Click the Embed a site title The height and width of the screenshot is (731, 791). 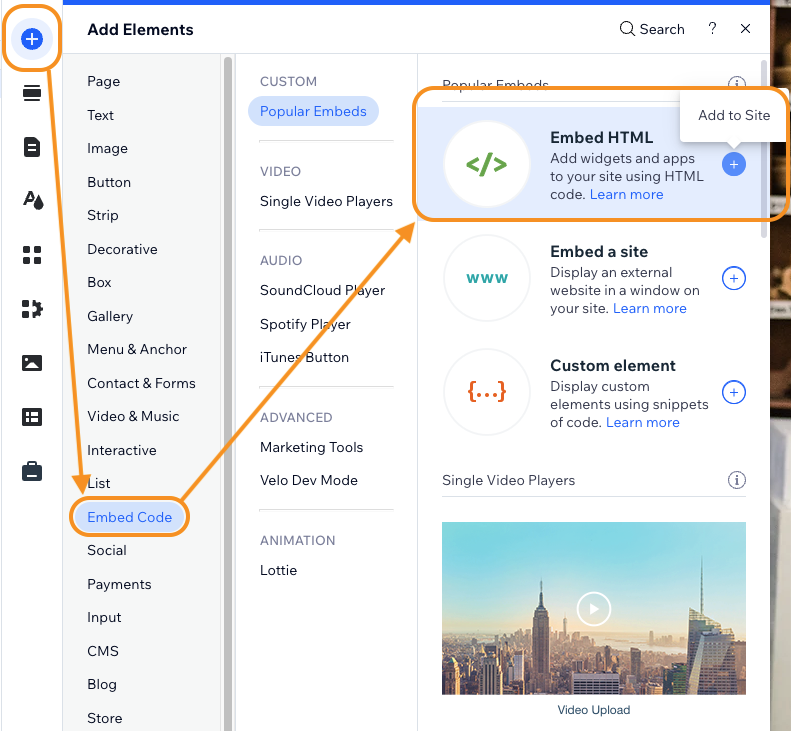pos(599,251)
